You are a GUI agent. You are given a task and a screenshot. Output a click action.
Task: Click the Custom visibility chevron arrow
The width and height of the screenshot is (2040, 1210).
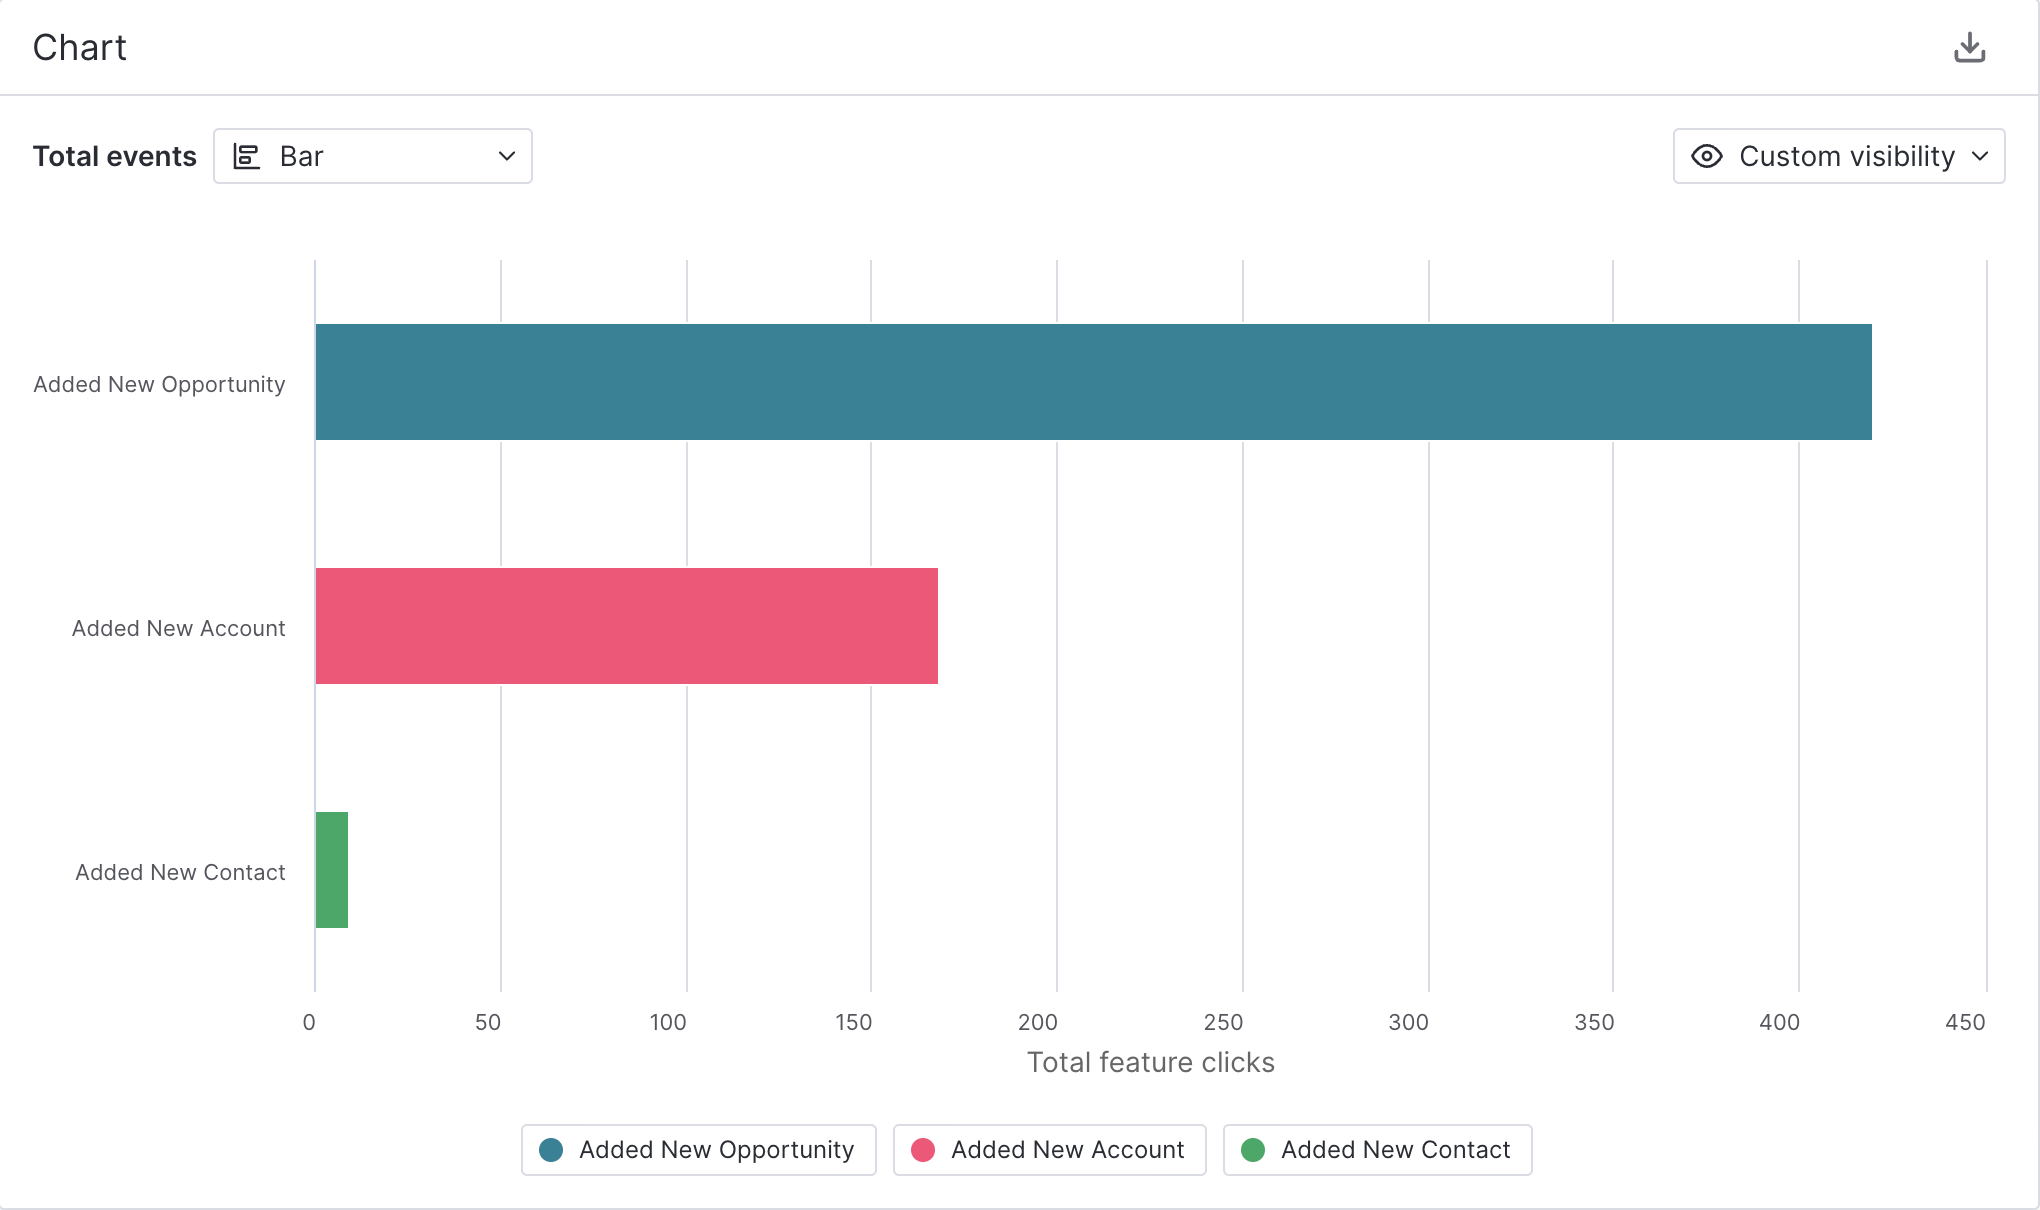coord(1980,156)
